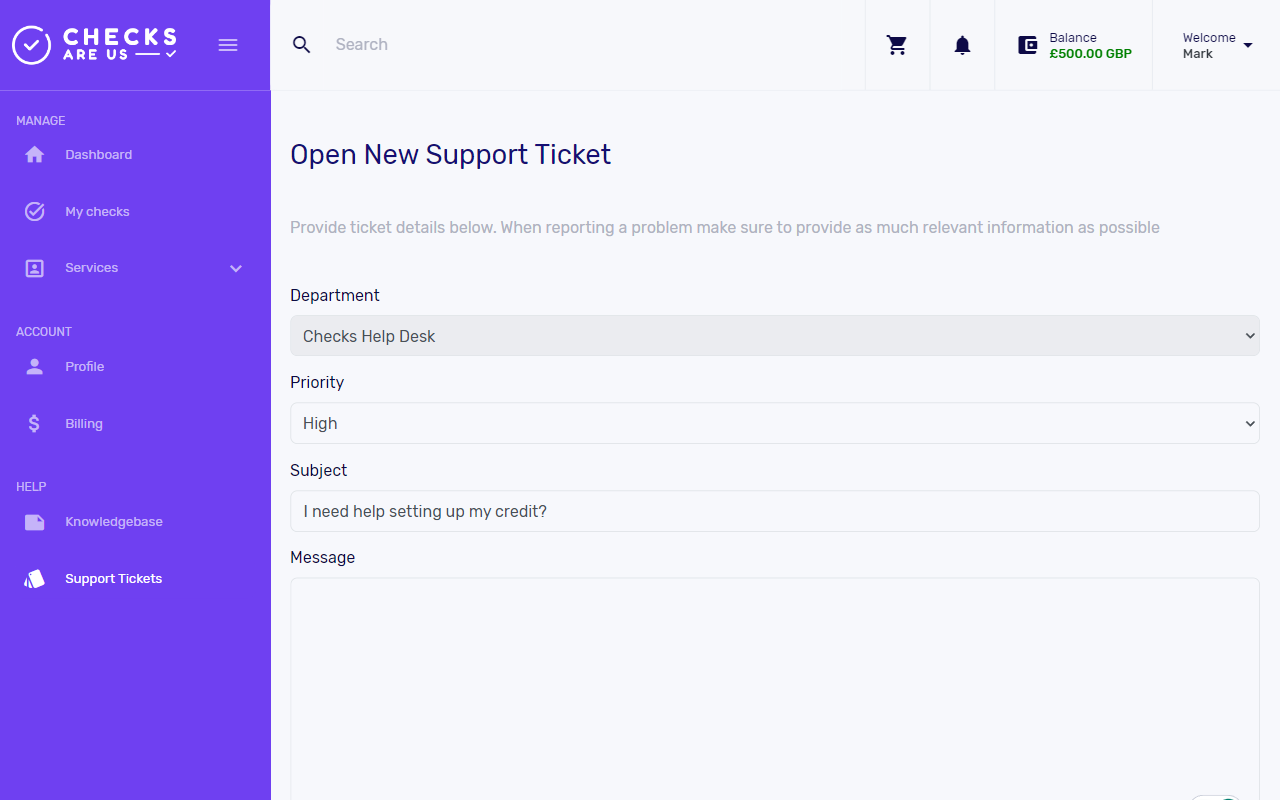Click the Profile person icon
The width and height of the screenshot is (1280, 800).
34,366
